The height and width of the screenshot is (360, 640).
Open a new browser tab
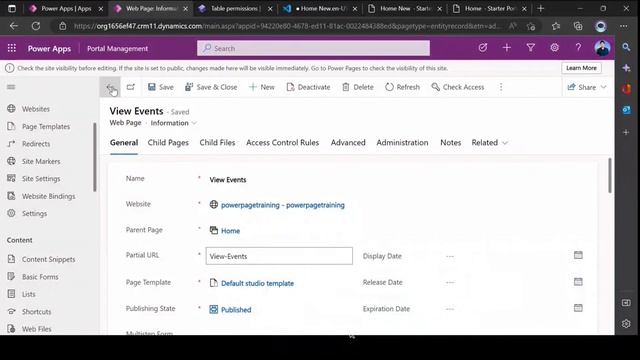(540, 9)
